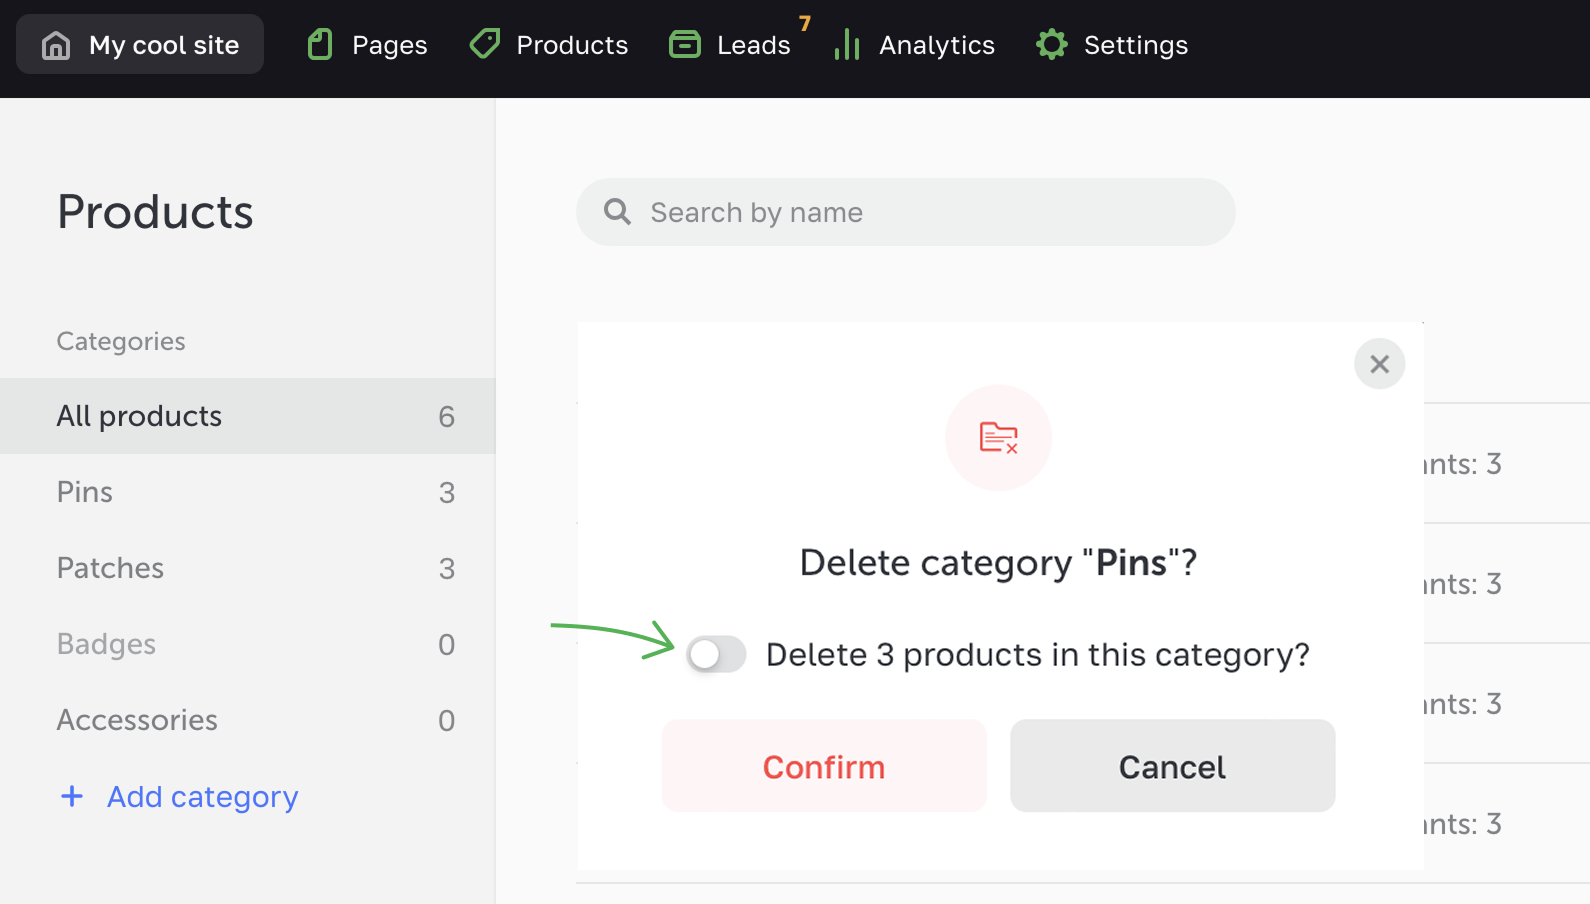Viewport: 1590px width, 904px height.
Task: Select the Badges category
Action: (x=106, y=644)
